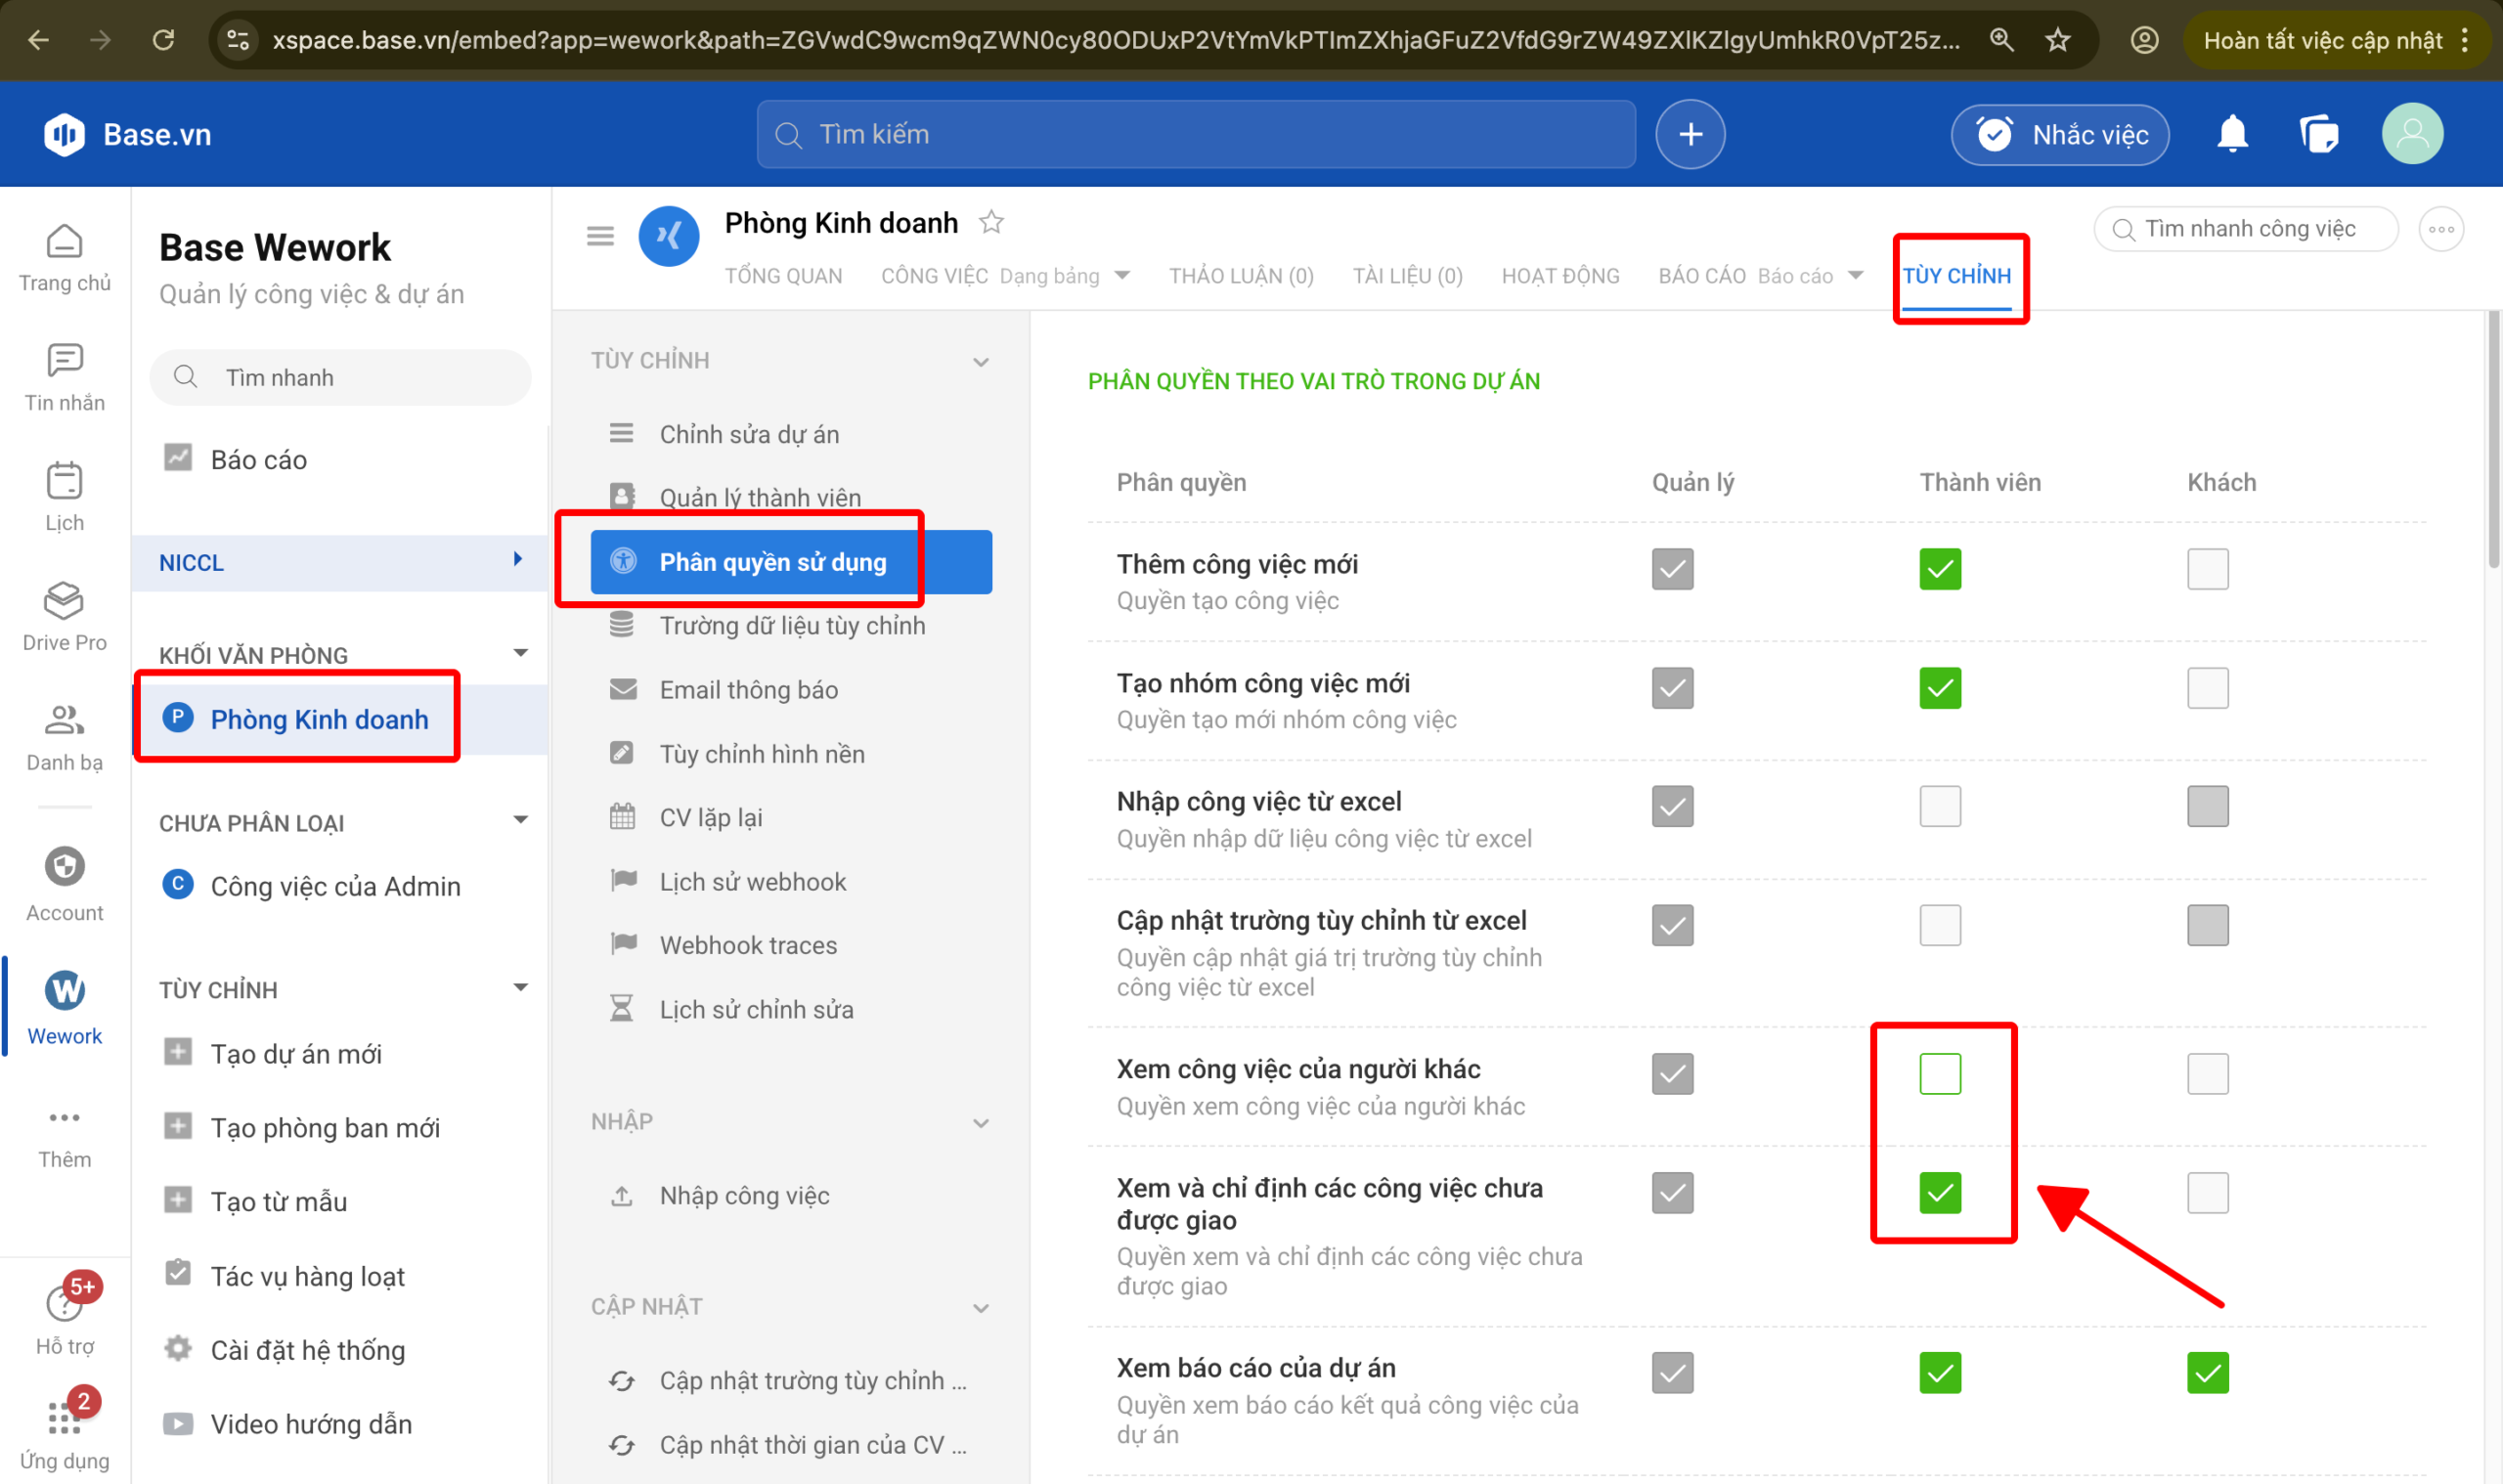Click the Nhắc việc button
Screen dimensions: 2503x1484
point(2059,134)
